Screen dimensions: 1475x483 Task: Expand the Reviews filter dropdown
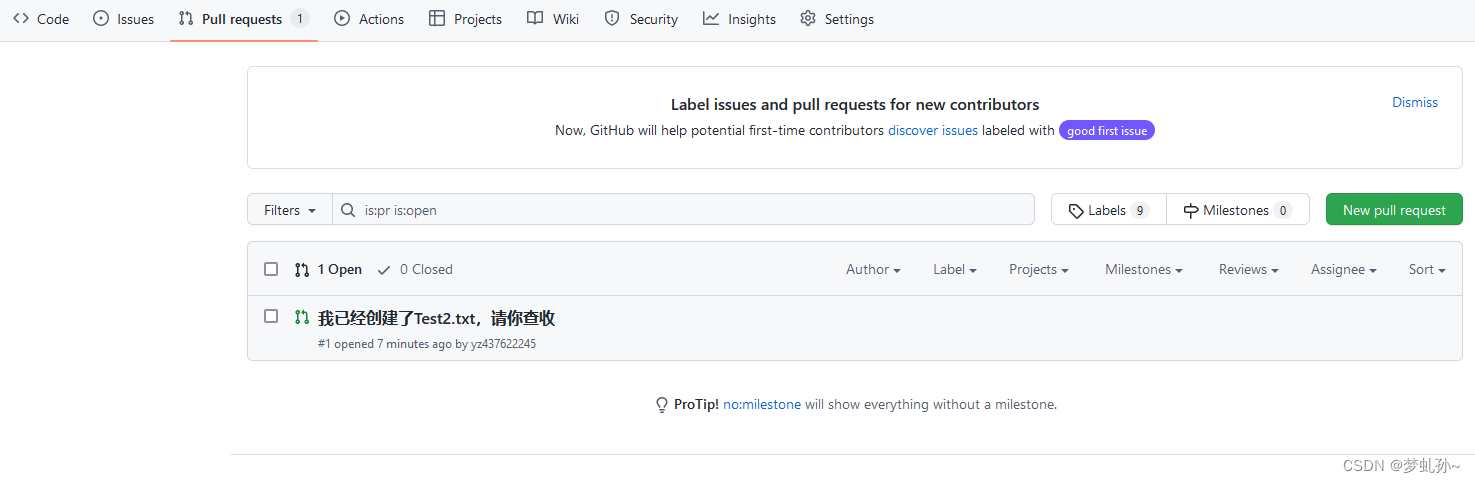(x=1249, y=270)
